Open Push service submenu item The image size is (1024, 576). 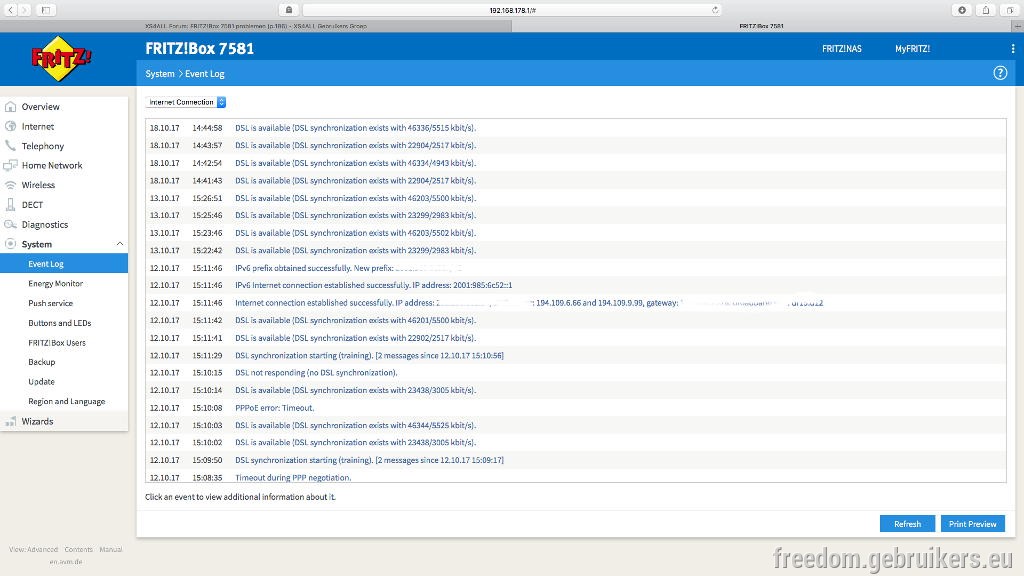click(x=50, y=303)
